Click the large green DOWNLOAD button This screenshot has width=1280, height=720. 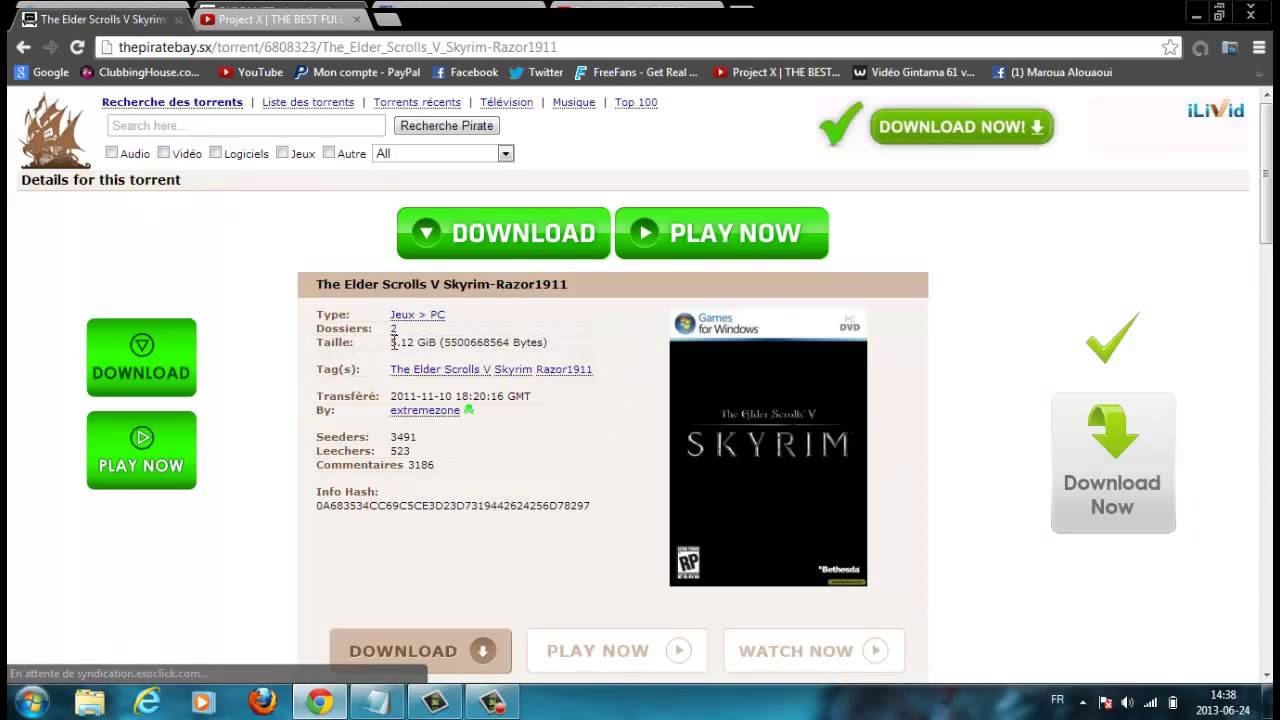(x=503, y=233)
